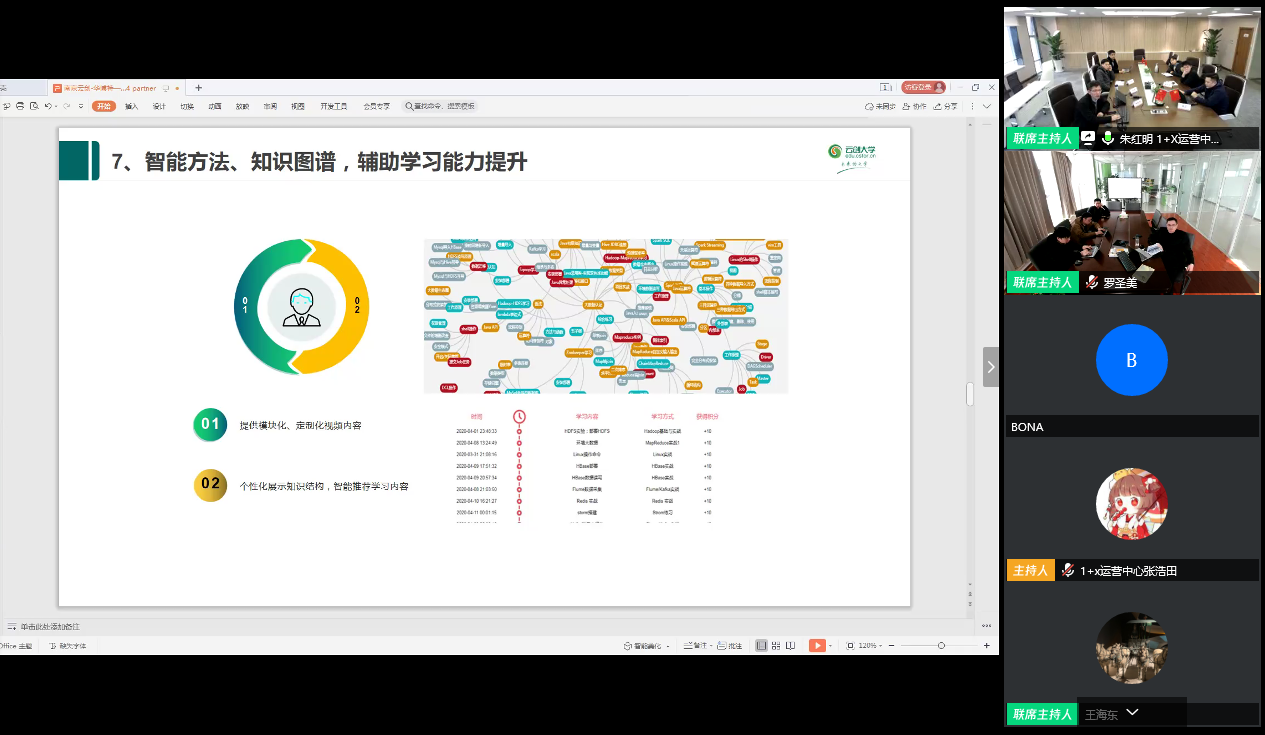Click the BONA participant blue avatar
The width and height of the screenshot is (1265, 735).
(x=1131, y=361)
